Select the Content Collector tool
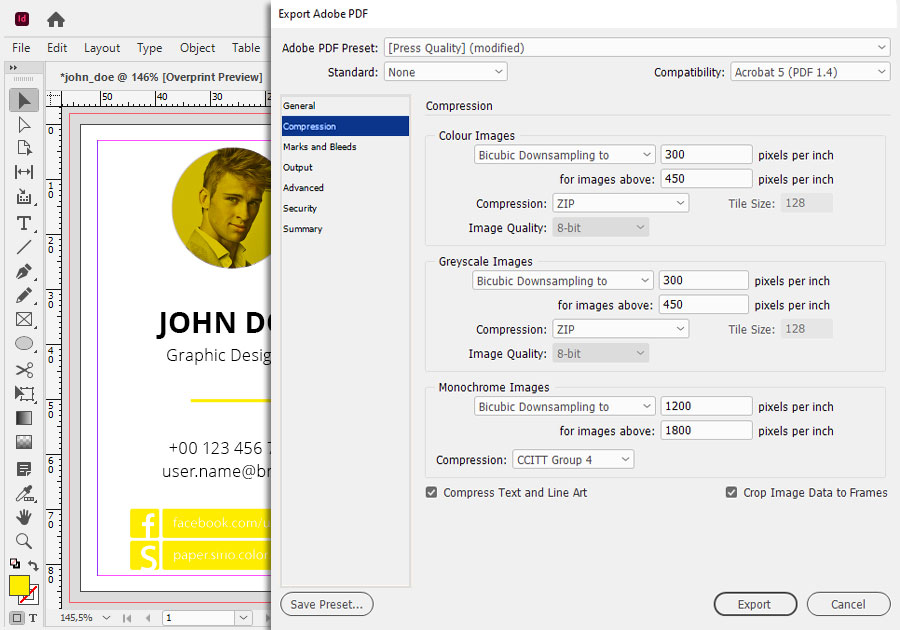The width and height of the screenshot is (900, 630). pyautogui.click(x=24, y=197)
